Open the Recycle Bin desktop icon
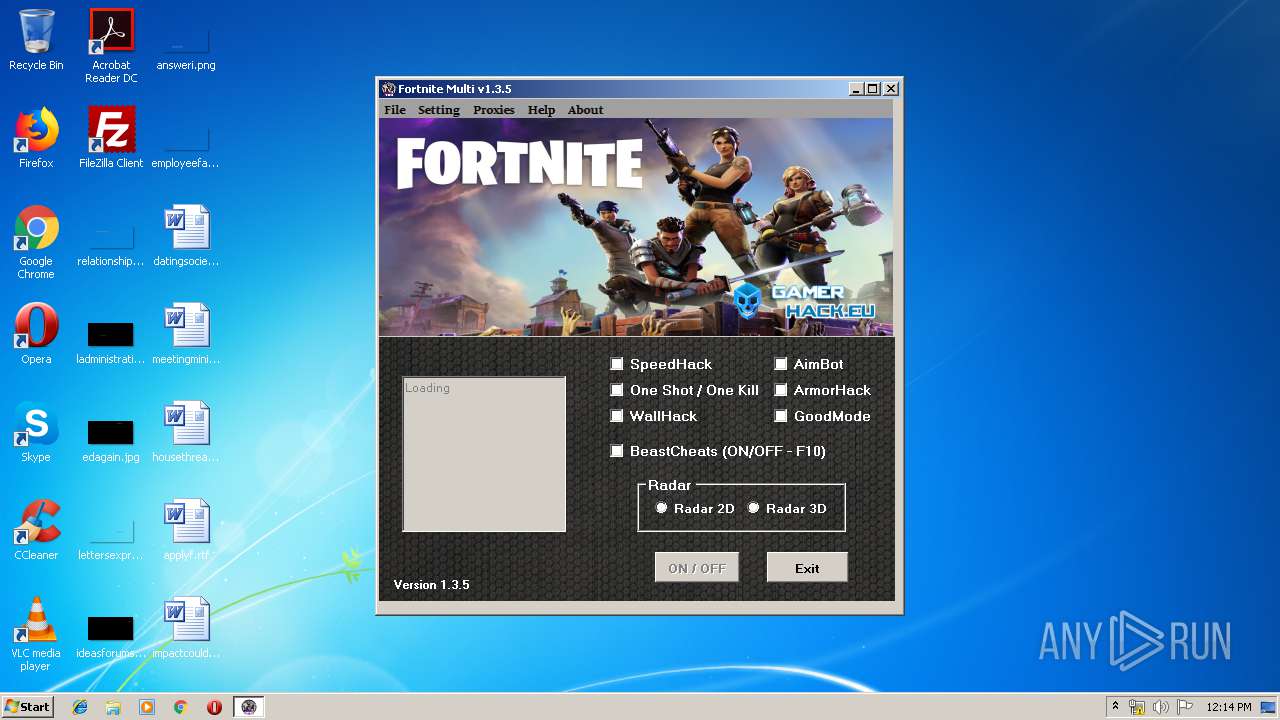The height and width of the screenshot is (720, 1280). (36, 41)
